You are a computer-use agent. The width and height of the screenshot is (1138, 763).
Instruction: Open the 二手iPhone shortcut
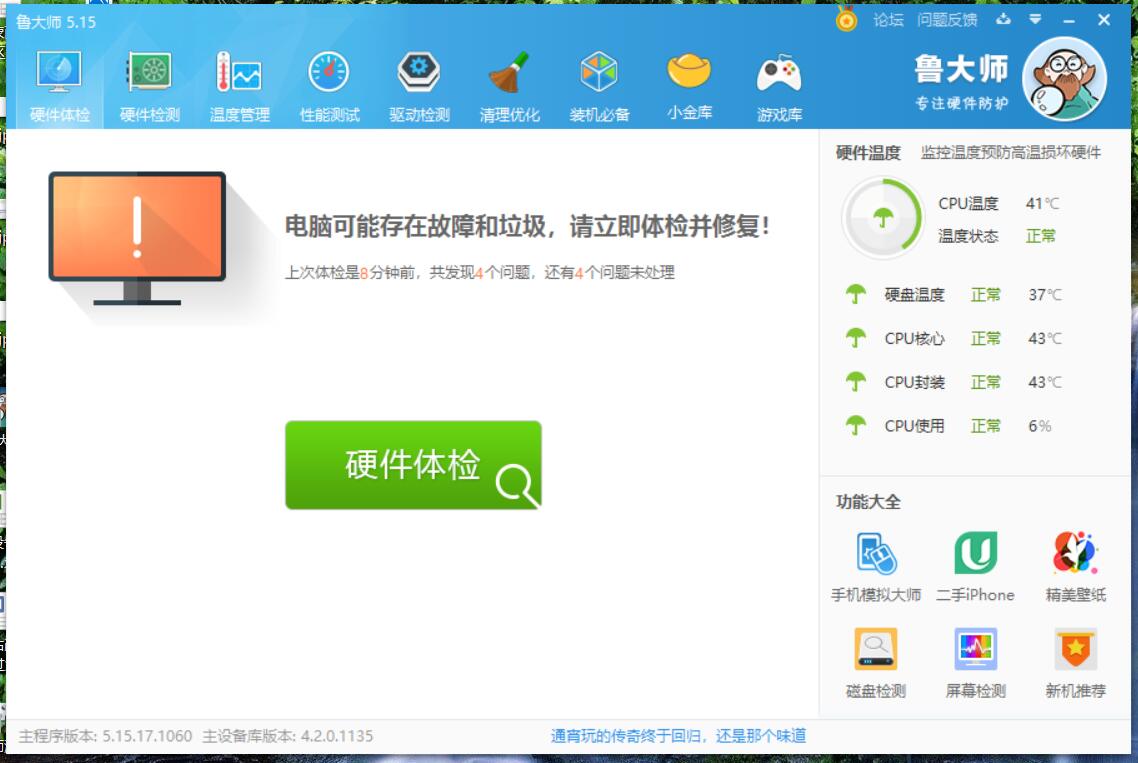[975, 566]
